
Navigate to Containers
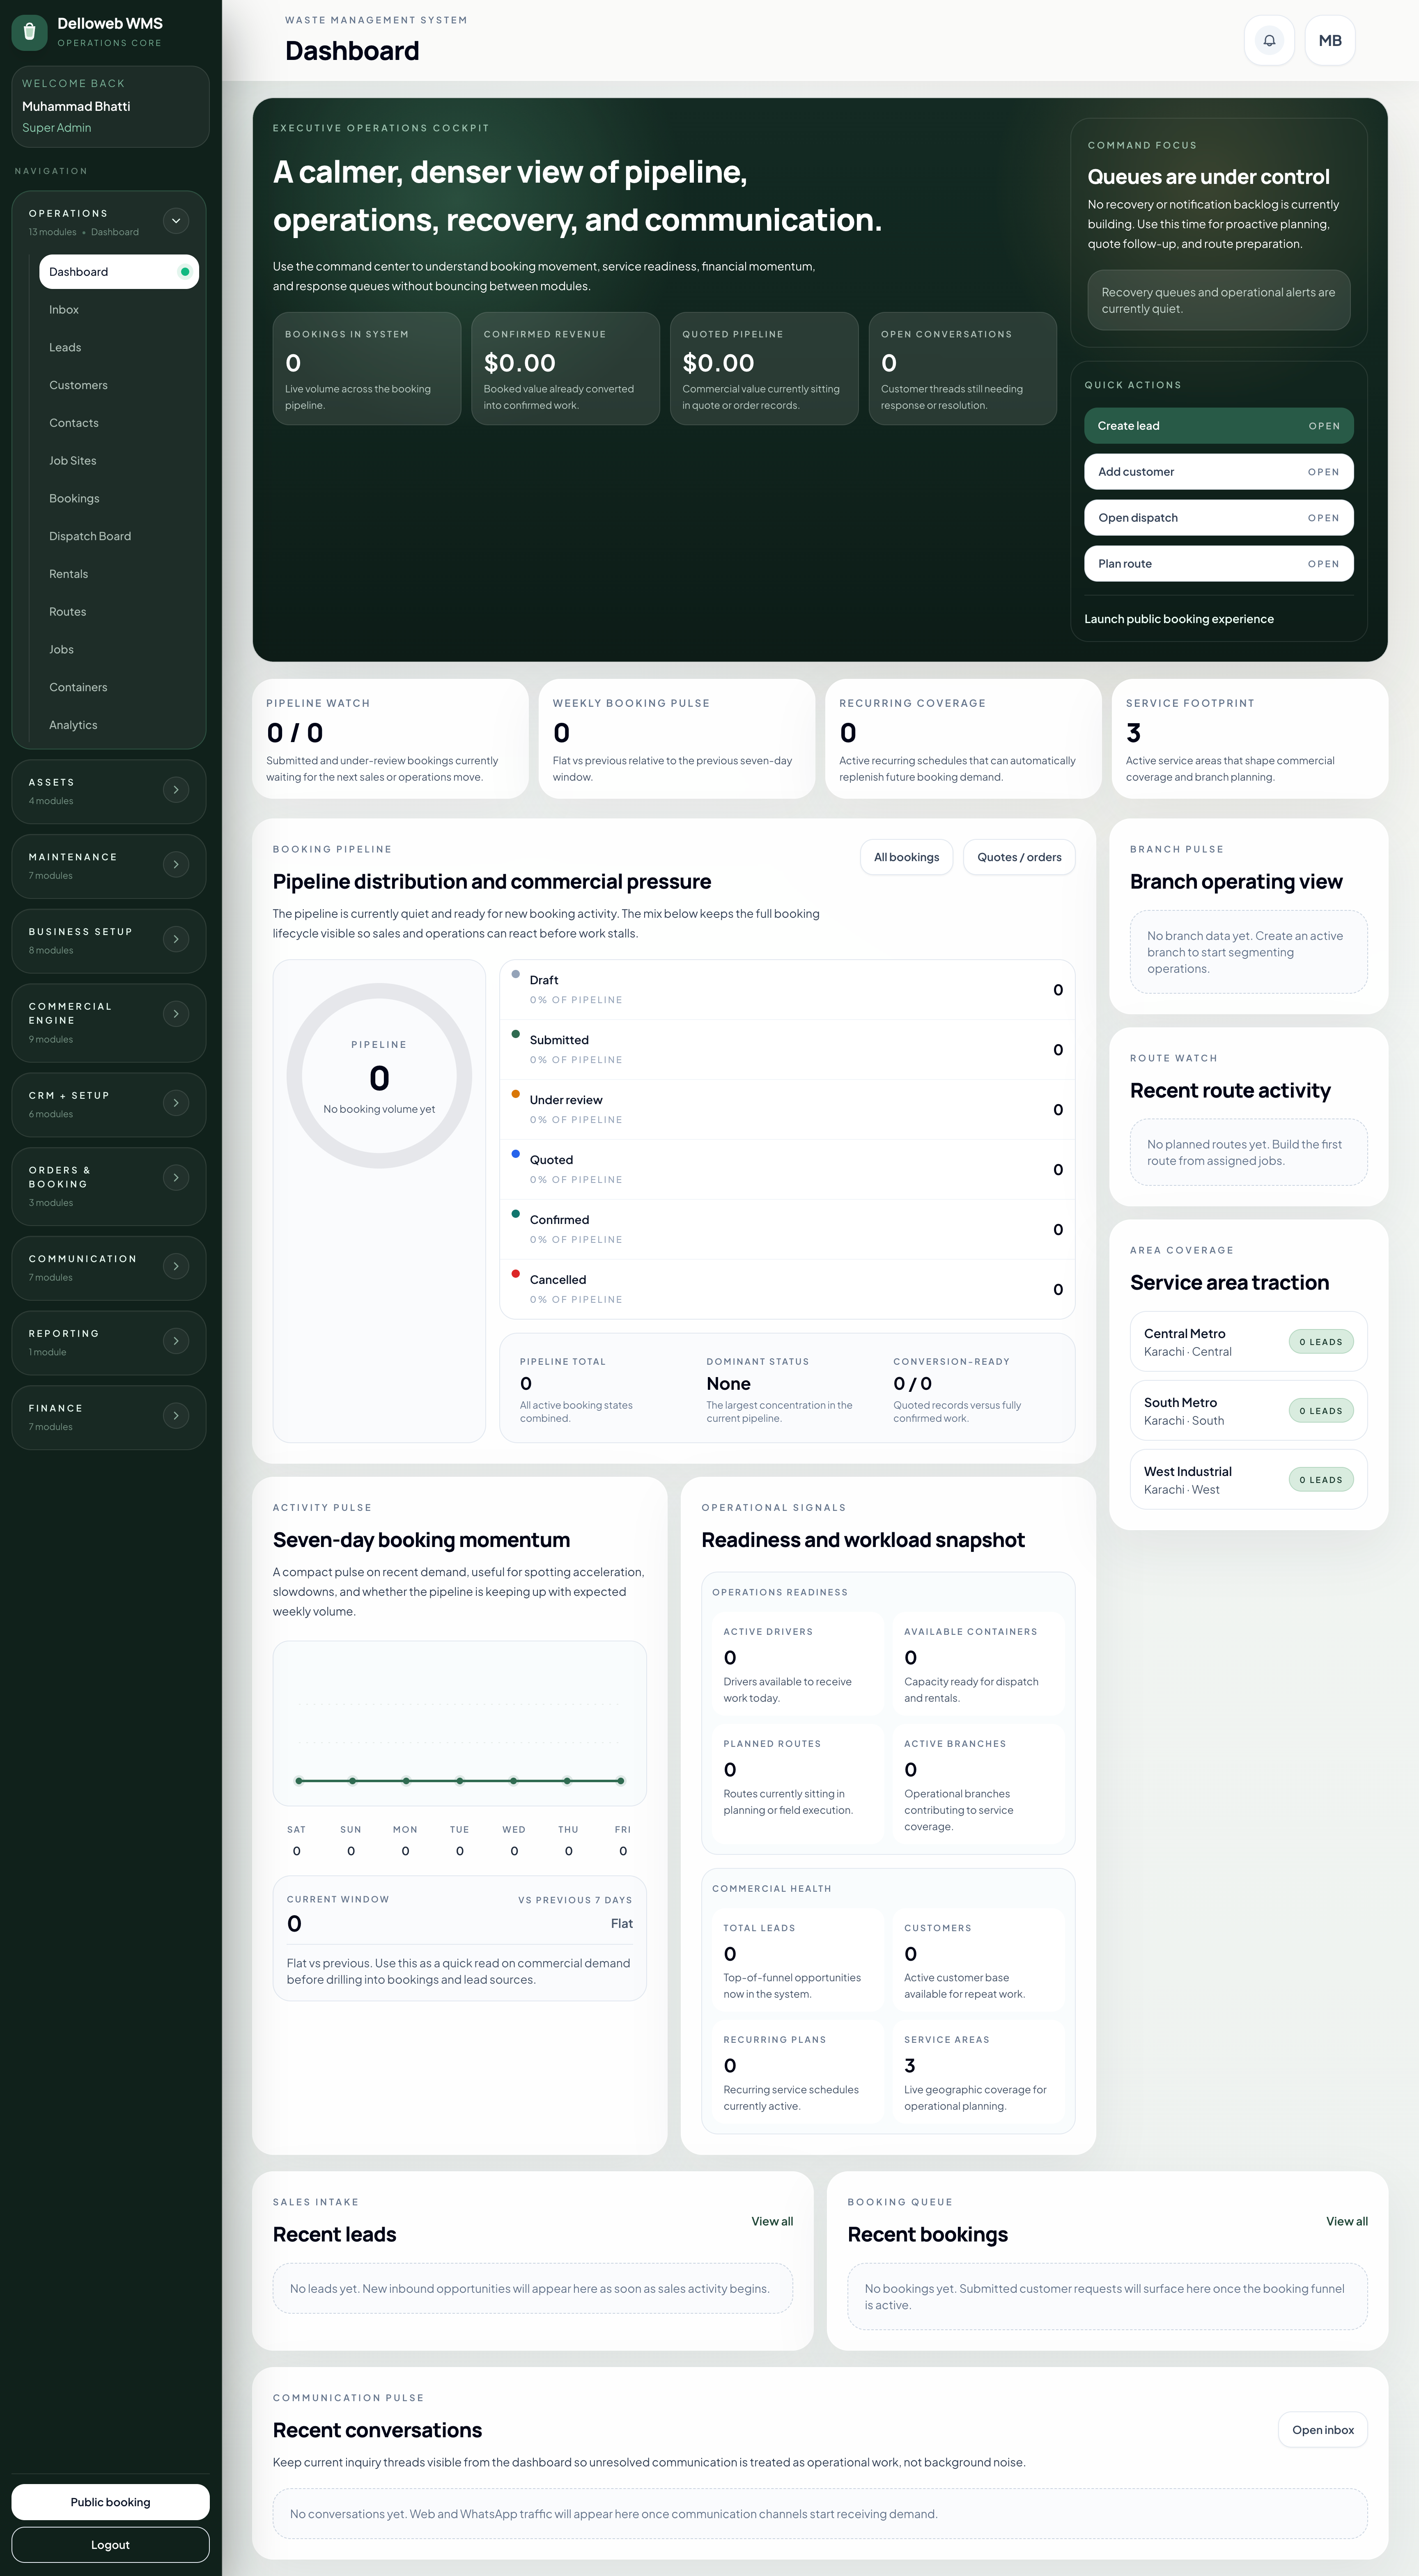pyautogui.click(x=119, y=687)
